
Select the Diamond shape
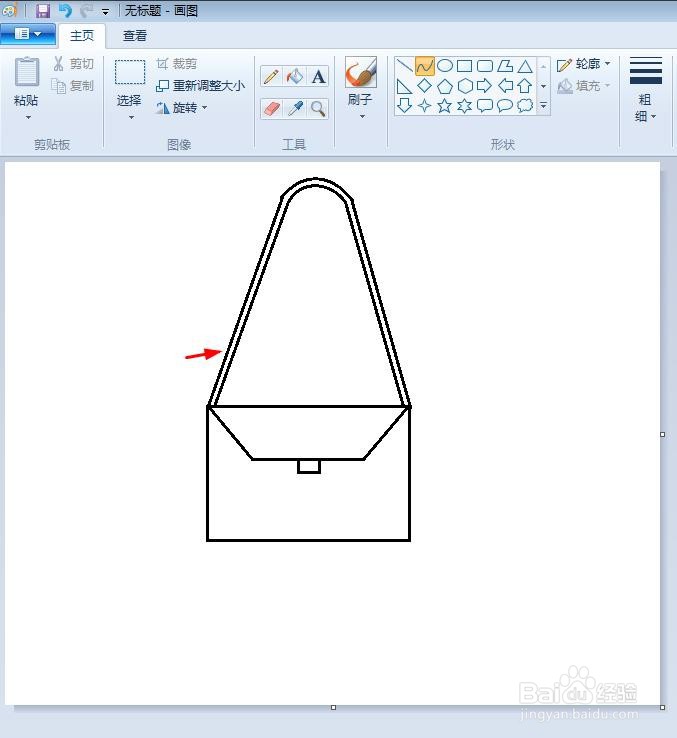click(x=425, y=86)
